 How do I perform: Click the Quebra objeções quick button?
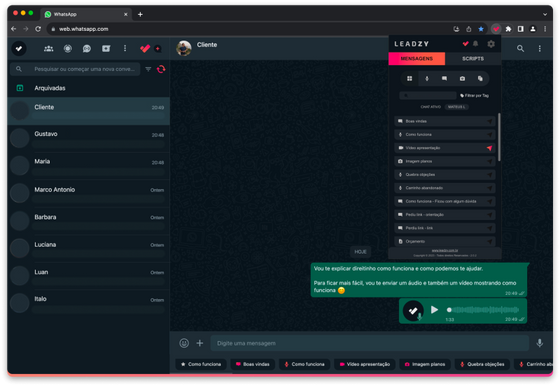pyautogui.click(x=482, y=364)
